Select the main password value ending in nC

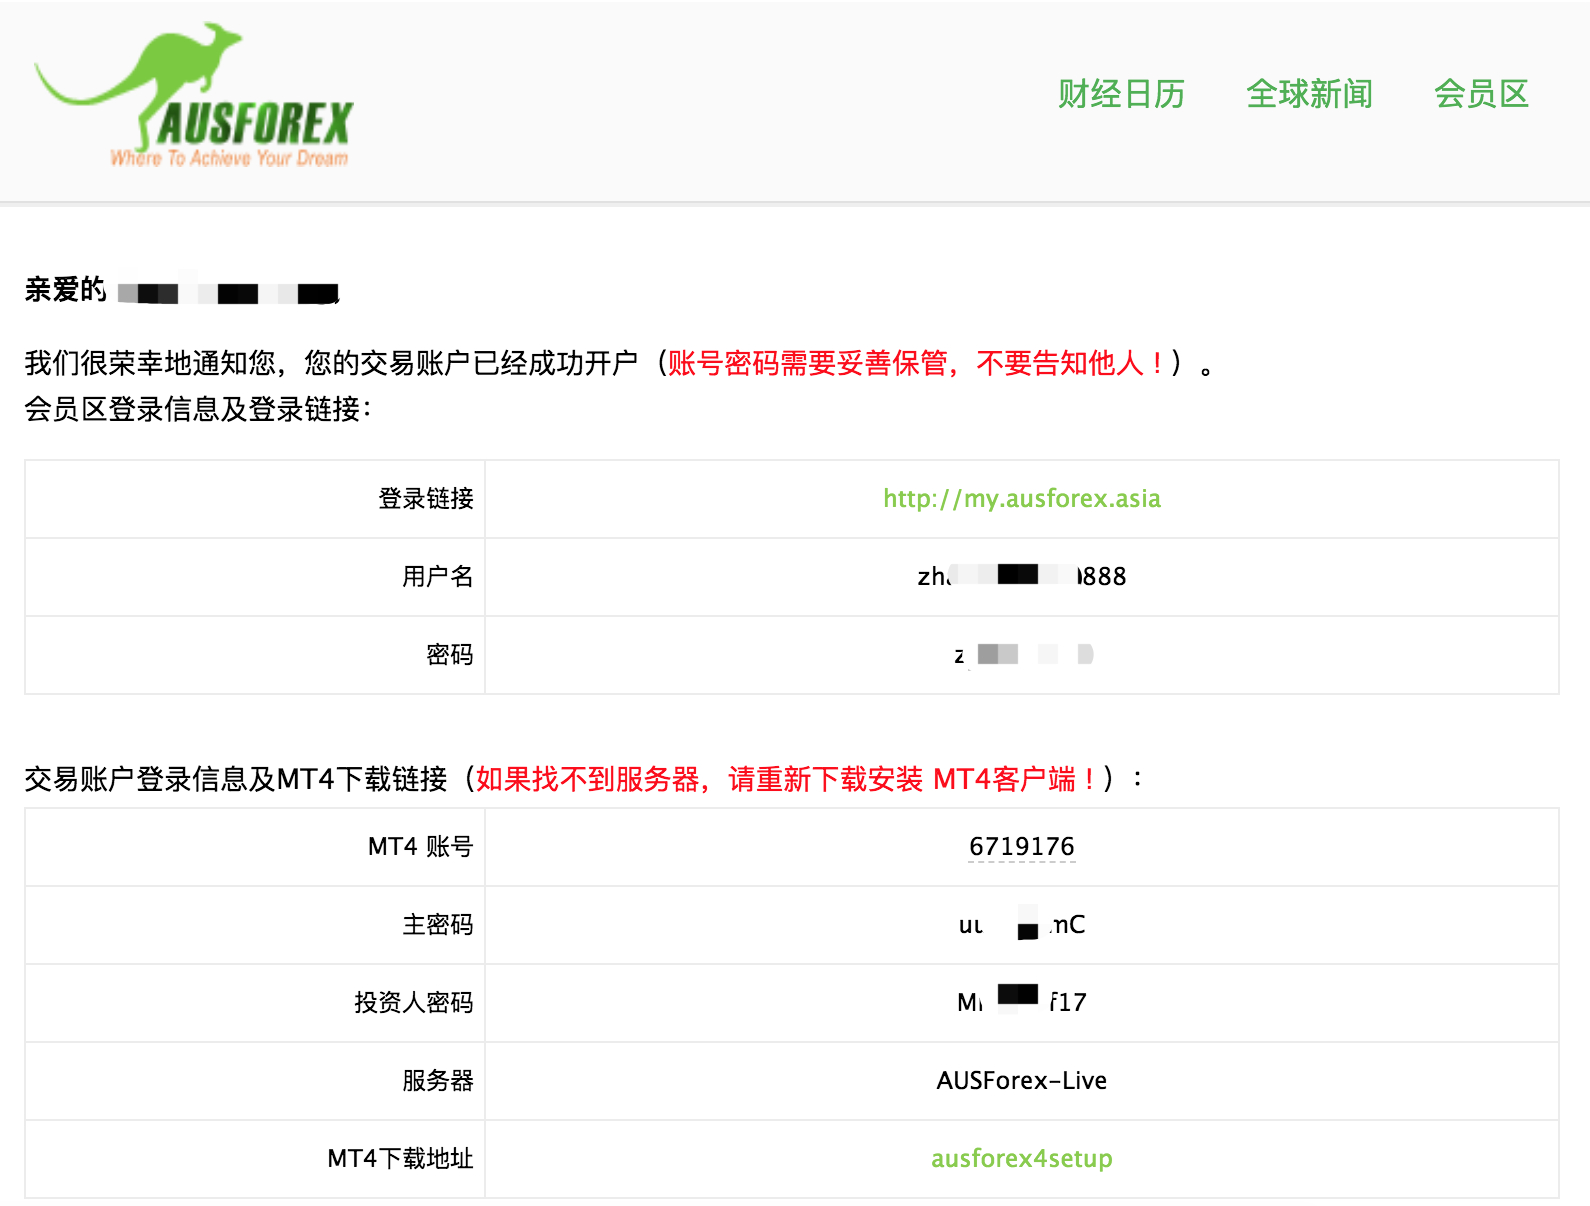[1021, 925]
